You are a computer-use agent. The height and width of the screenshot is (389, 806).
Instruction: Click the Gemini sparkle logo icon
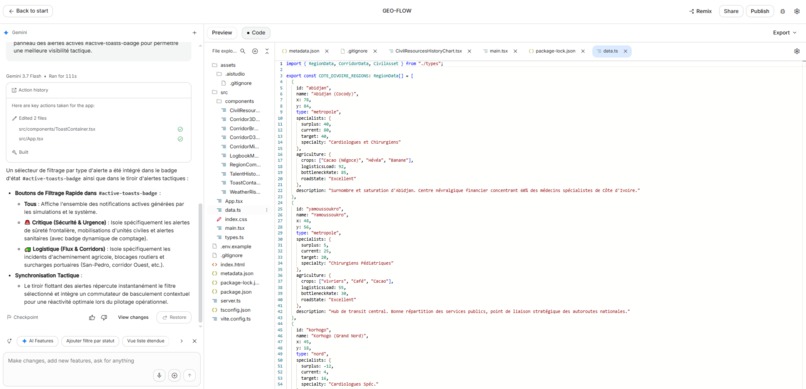pyautogui.click(x=6, y=32)
